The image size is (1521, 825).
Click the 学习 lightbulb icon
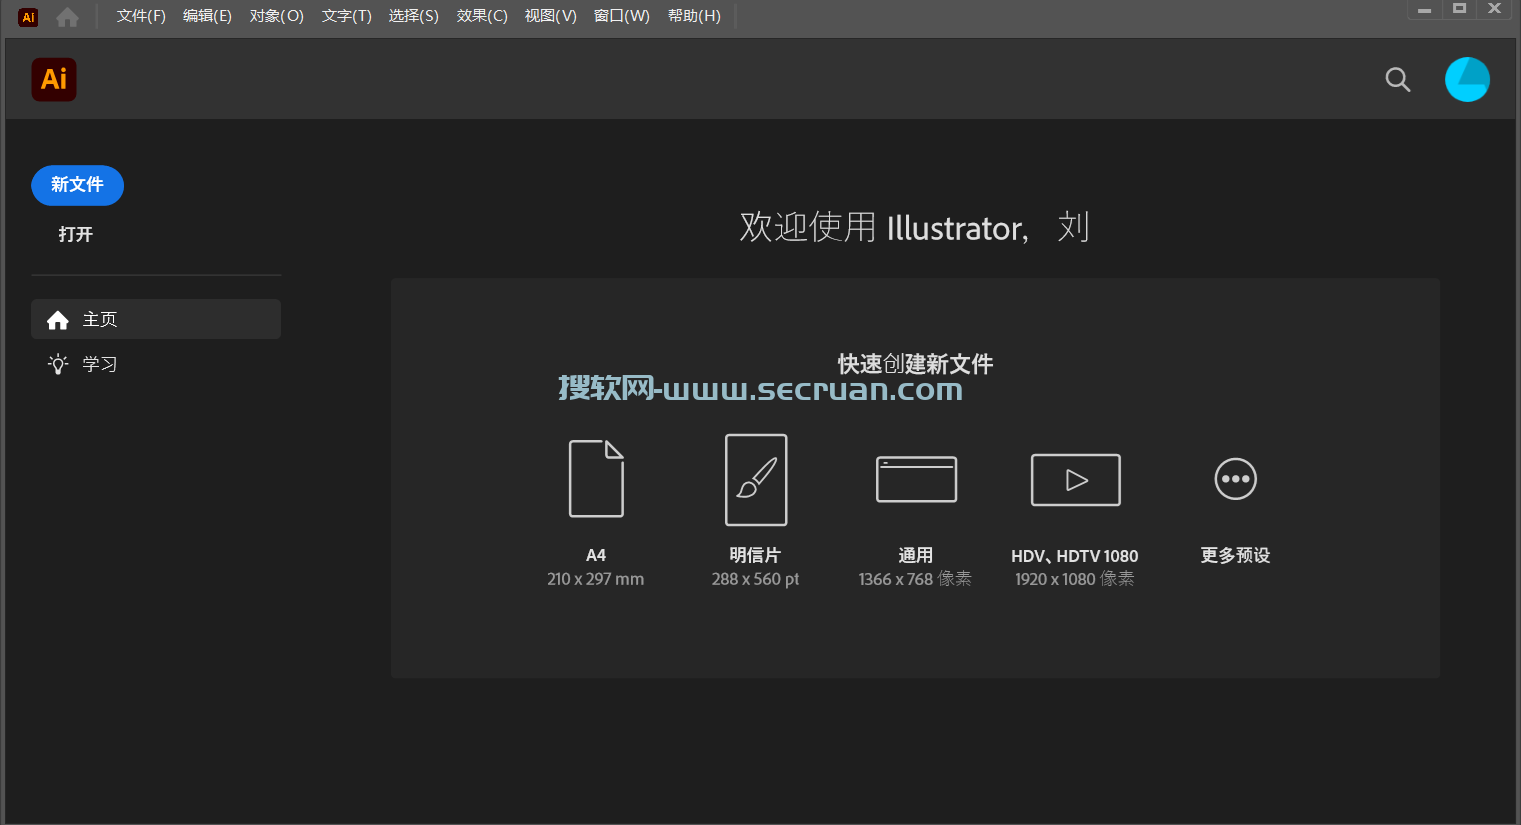58,364
